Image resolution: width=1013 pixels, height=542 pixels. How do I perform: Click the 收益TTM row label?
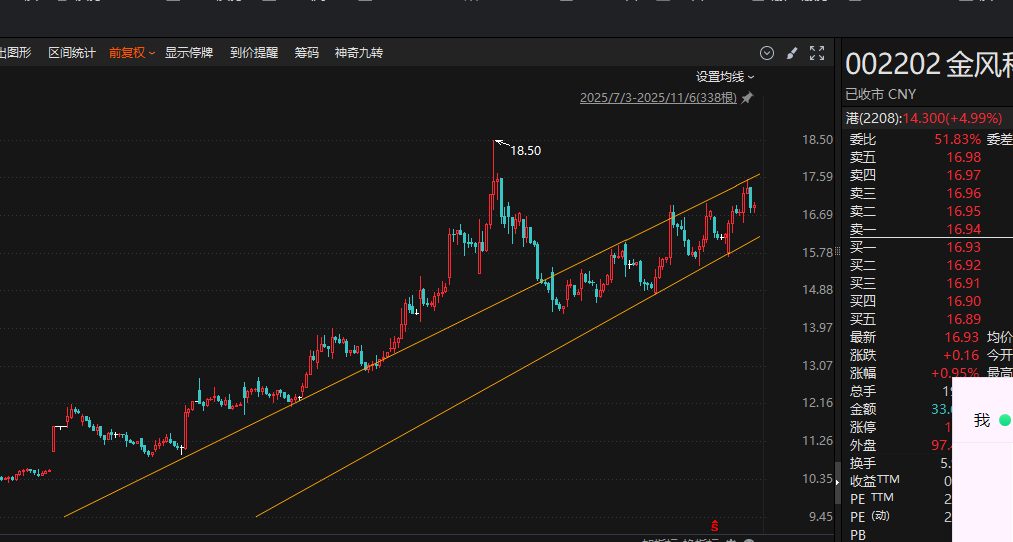(875, 481)
